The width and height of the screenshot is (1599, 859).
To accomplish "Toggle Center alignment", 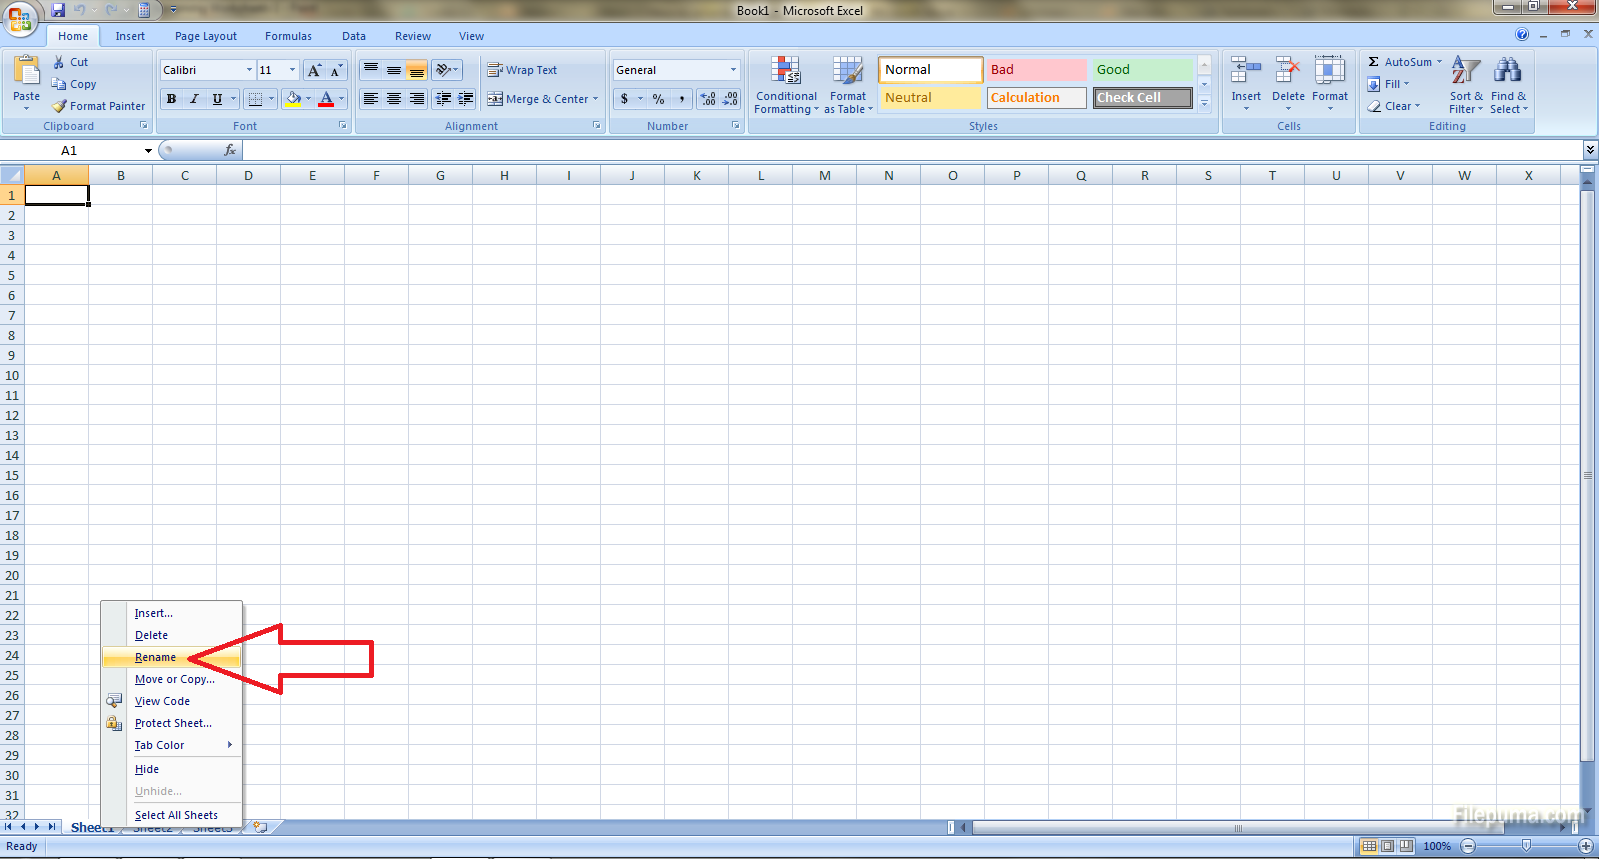I will 394,99.
